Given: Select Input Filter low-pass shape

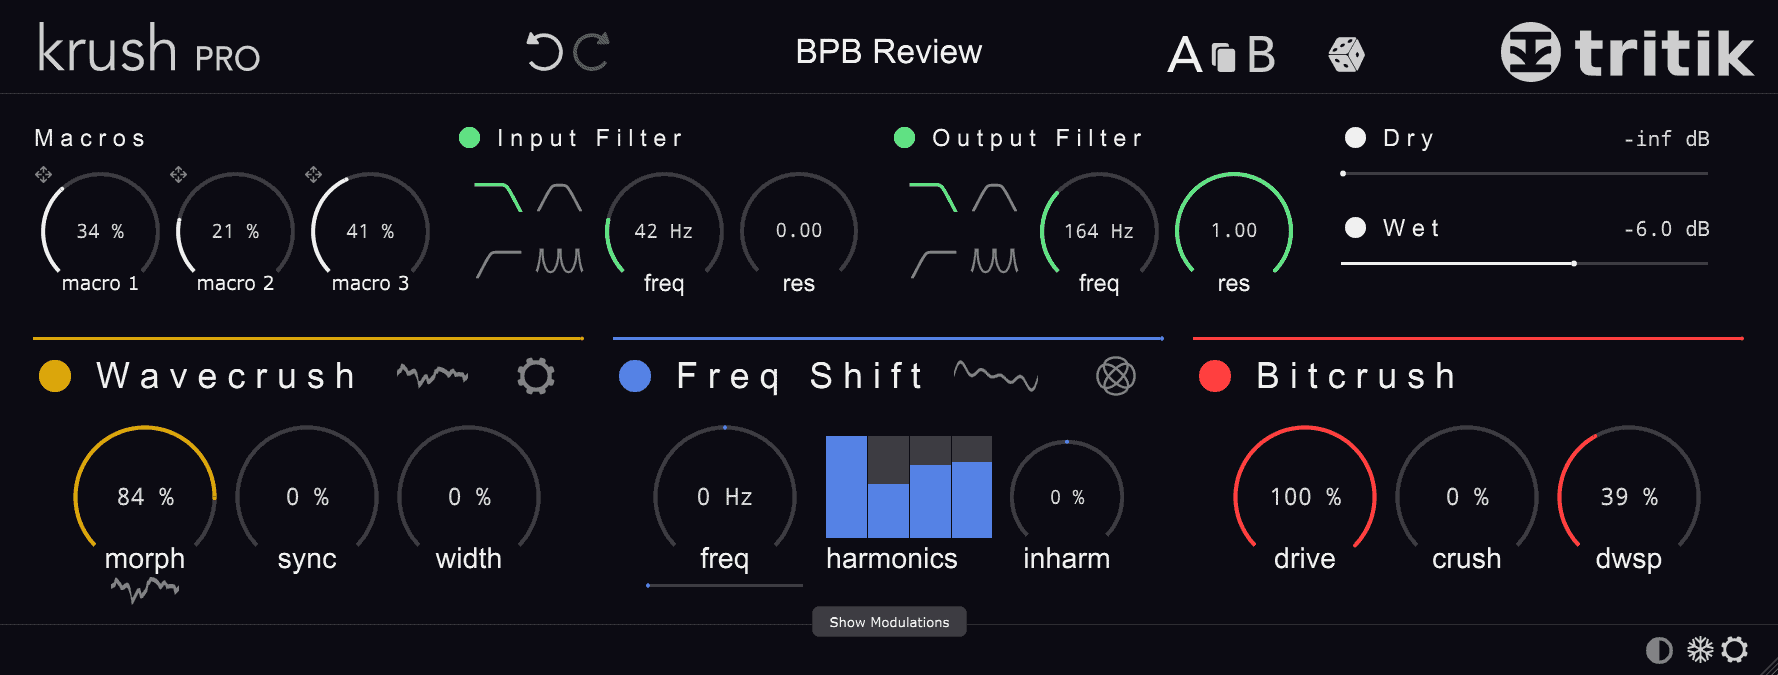Looking at the screenshot, I should click(x=497, y=197).
